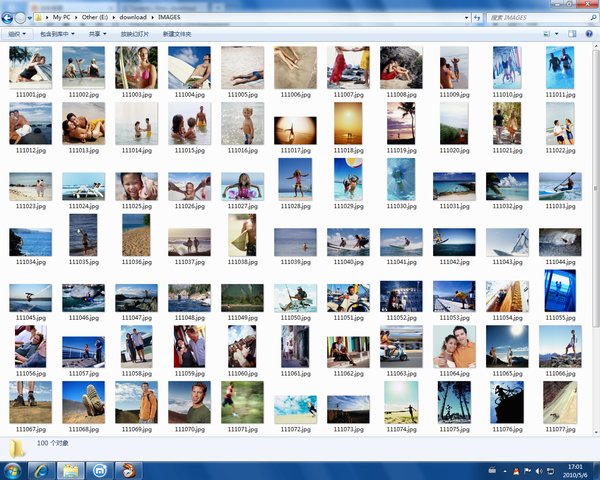Image resolution: width=600 pixels, height=480 pixels.
Task: Click the scrollbar down arrow
Action: coord(595,432)
